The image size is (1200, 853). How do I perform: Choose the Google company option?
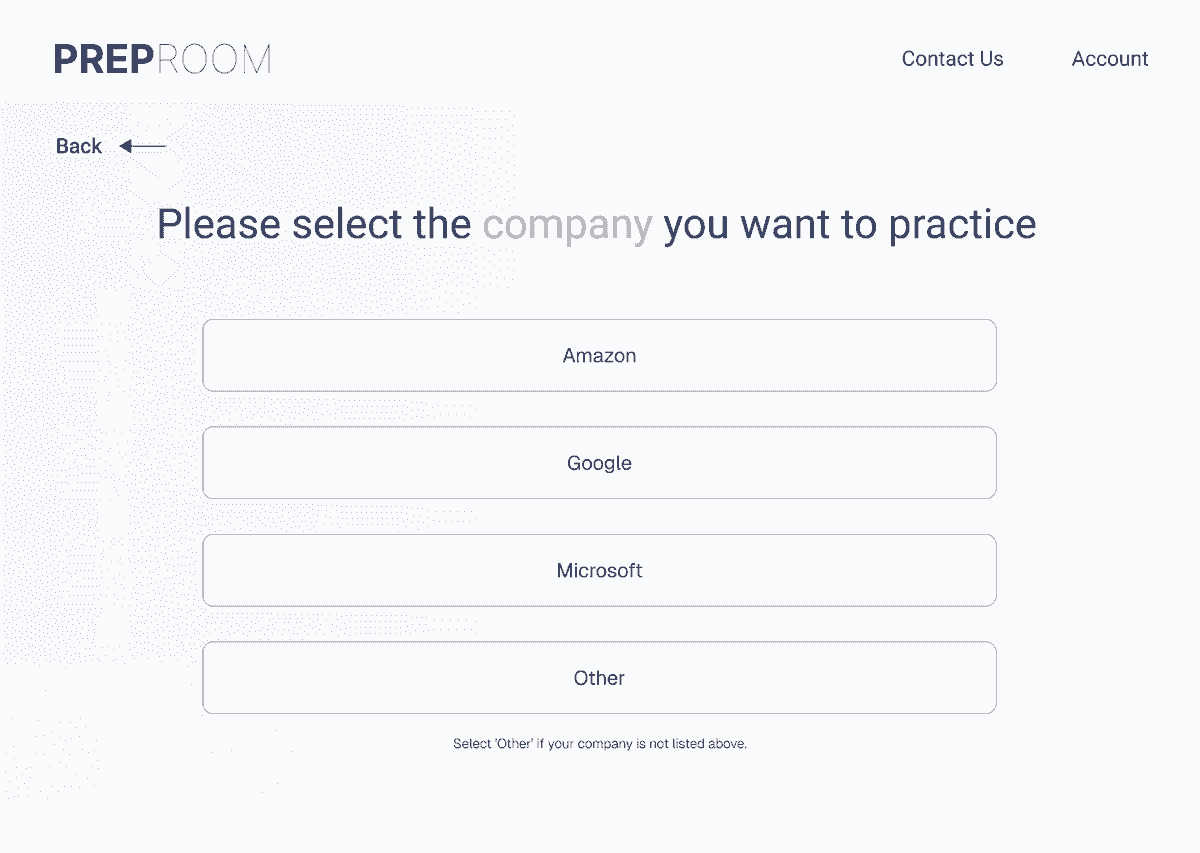pos(599,463)
